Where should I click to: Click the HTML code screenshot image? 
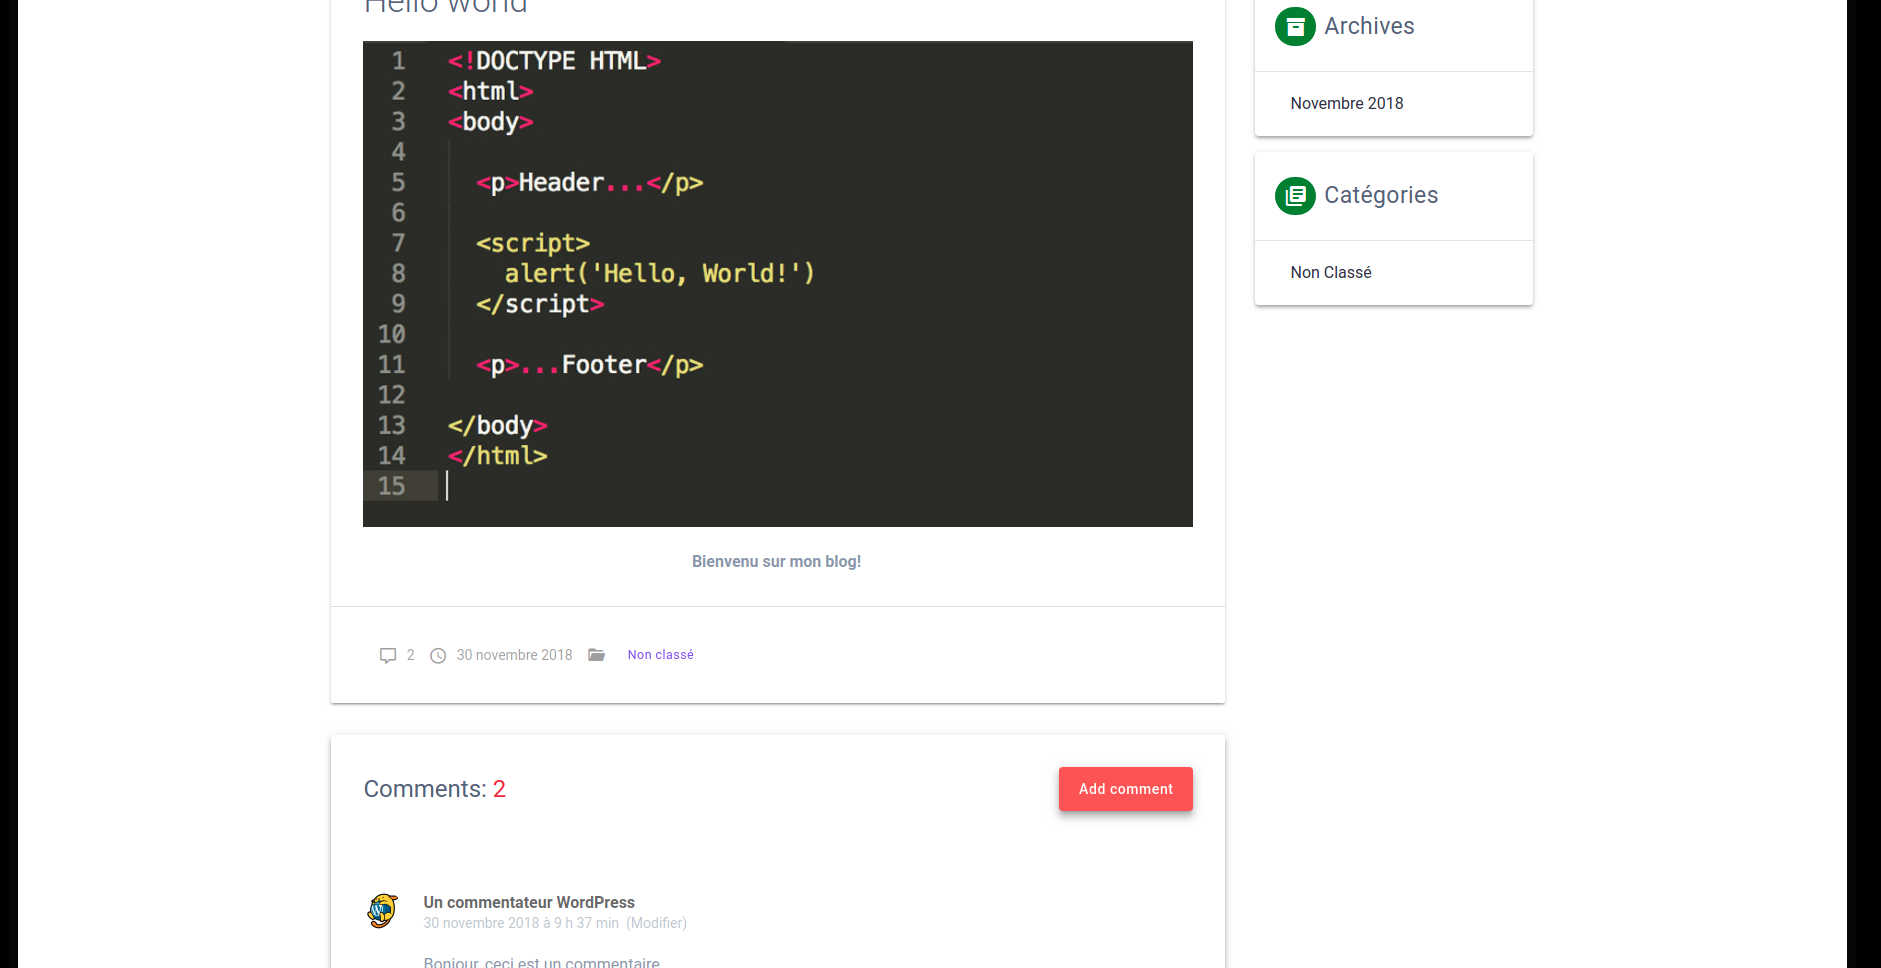pyautogui.click(x=777, y=283)
